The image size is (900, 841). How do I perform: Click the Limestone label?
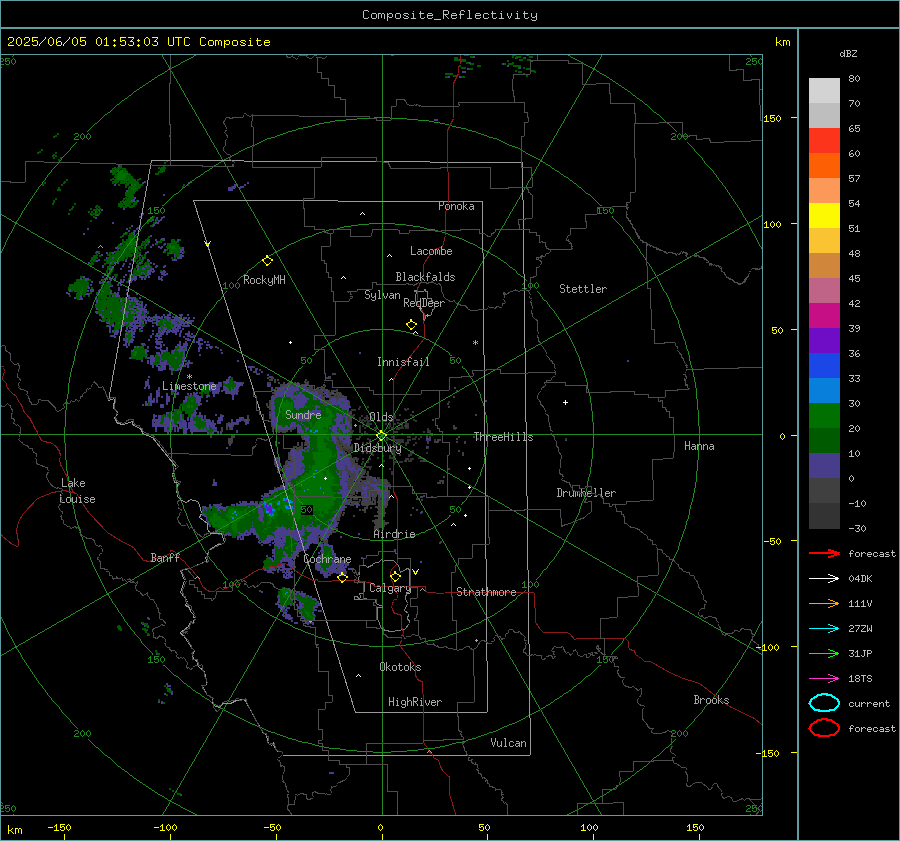click(x=189, y=386)
